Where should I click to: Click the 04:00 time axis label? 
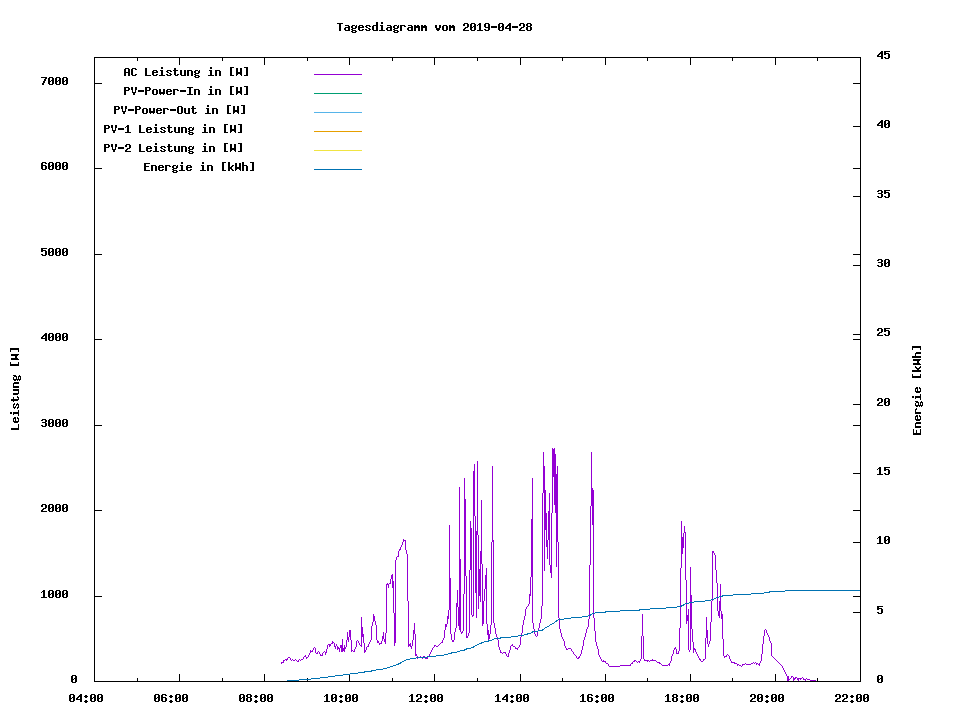click(85, 698)
